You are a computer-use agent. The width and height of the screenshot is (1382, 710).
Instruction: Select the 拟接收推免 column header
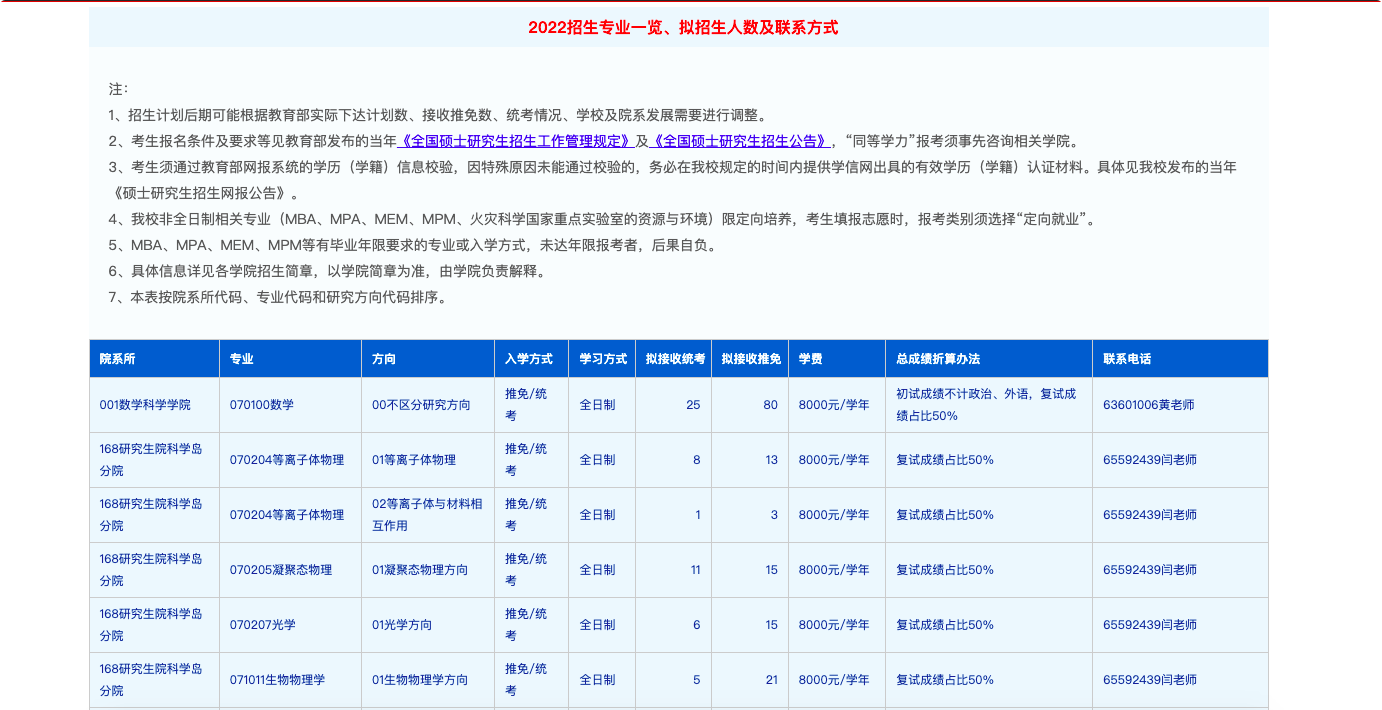click(x=750, y=359)
